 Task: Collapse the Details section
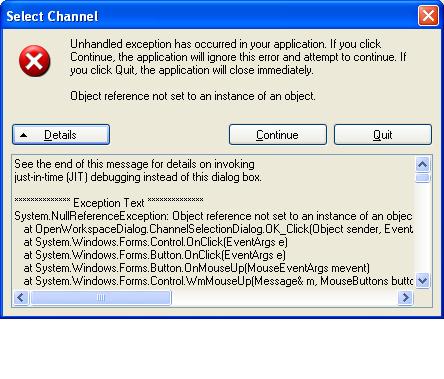tap(61, 135)
